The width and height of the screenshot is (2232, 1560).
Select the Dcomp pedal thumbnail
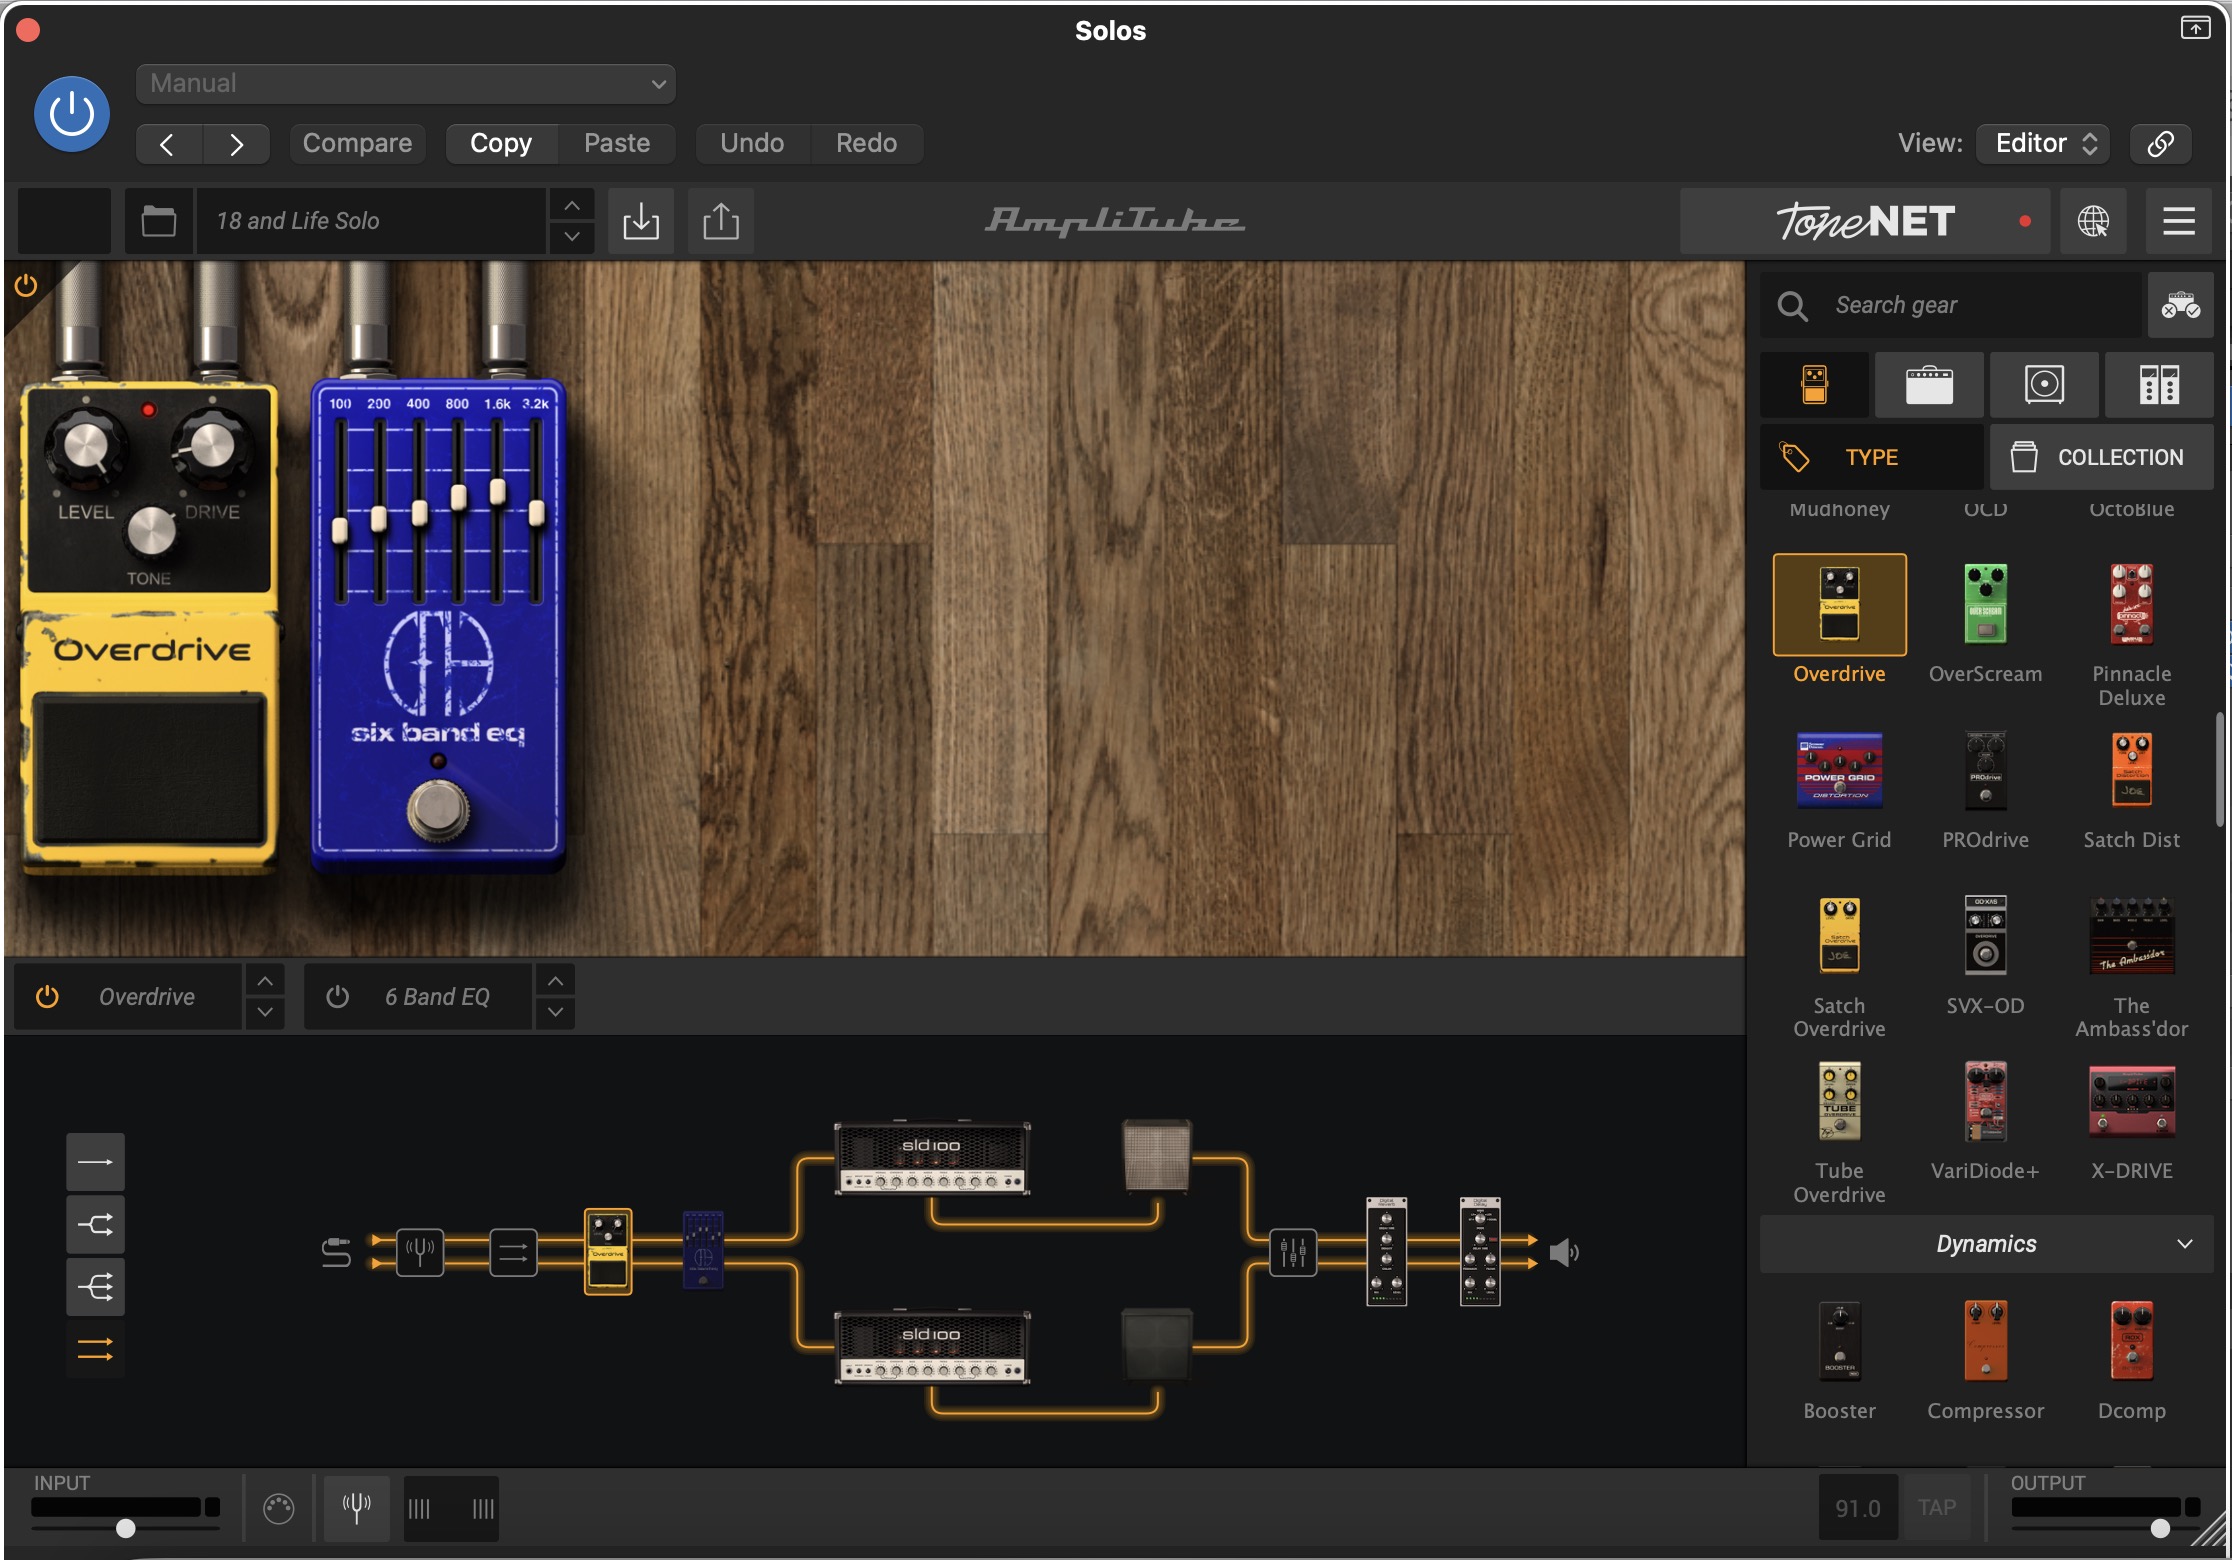pyautogui.click(x=2131, y=1341)
